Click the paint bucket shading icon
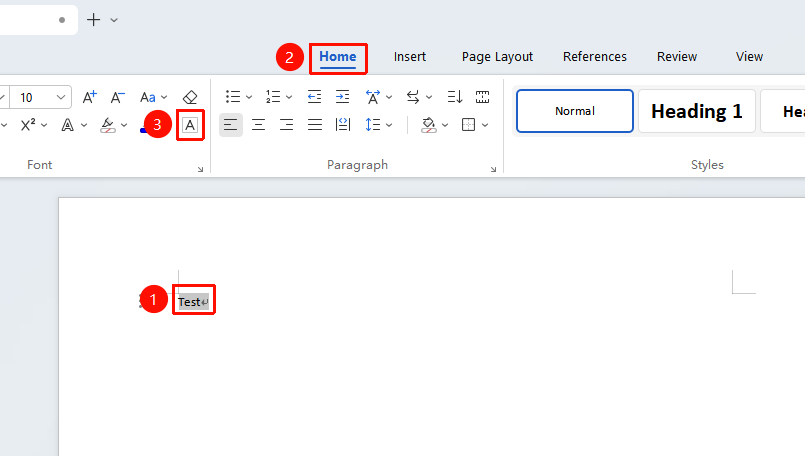 click(x=428, y=125)
